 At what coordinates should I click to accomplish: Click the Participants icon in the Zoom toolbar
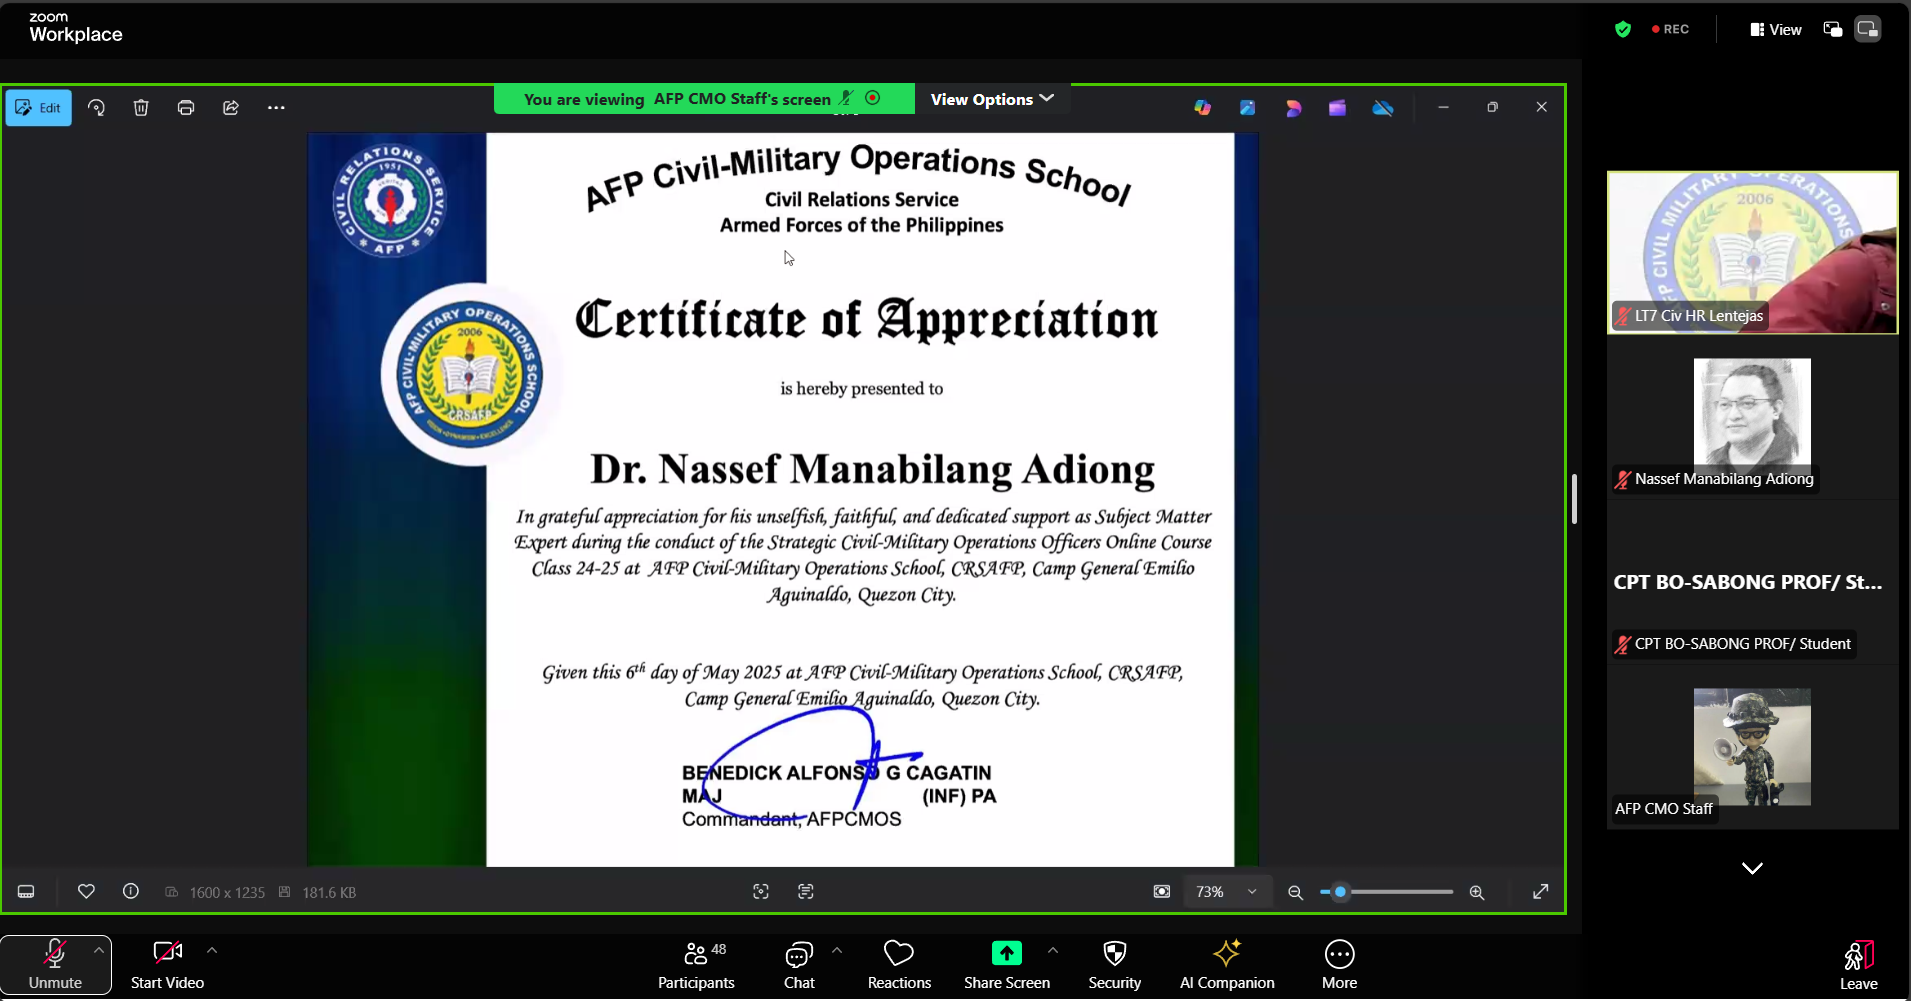click(x=696, y=965)
